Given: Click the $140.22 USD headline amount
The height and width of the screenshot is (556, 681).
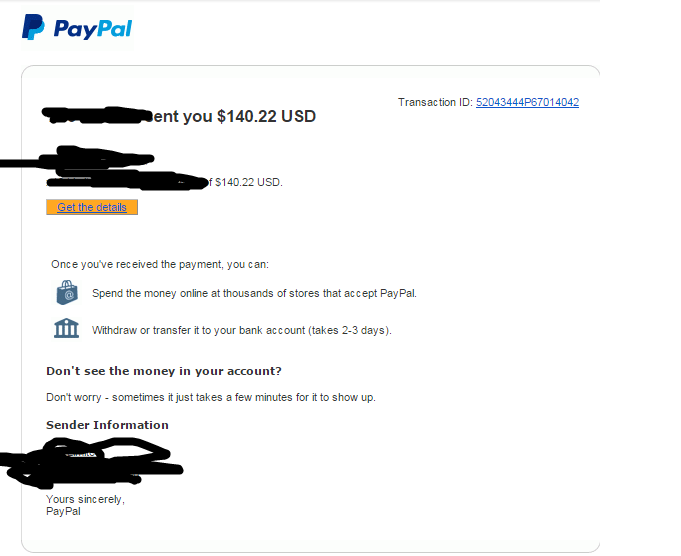Looking at the screenshot, I should 266,116.
